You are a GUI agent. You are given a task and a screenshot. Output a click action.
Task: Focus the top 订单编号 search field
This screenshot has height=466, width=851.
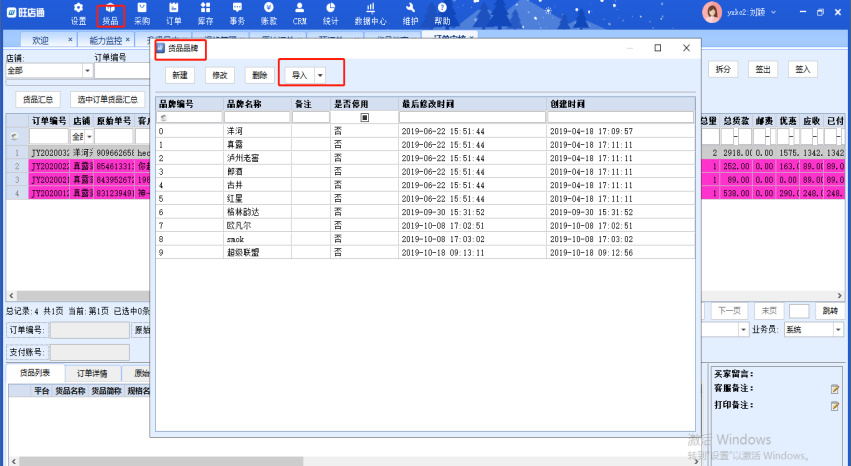coord(122,71)
